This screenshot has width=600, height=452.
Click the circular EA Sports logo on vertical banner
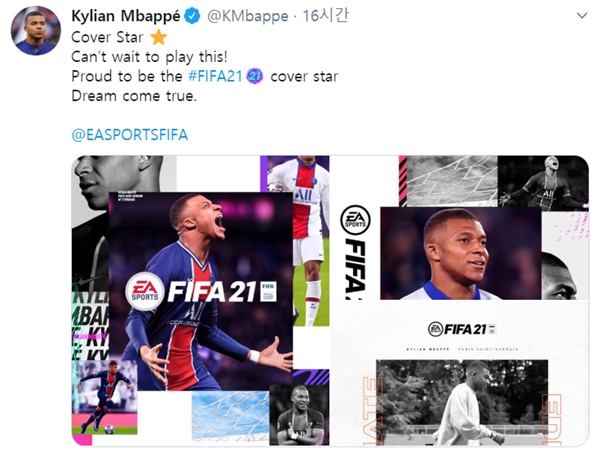pyautogui.click(x=355, y=220)
